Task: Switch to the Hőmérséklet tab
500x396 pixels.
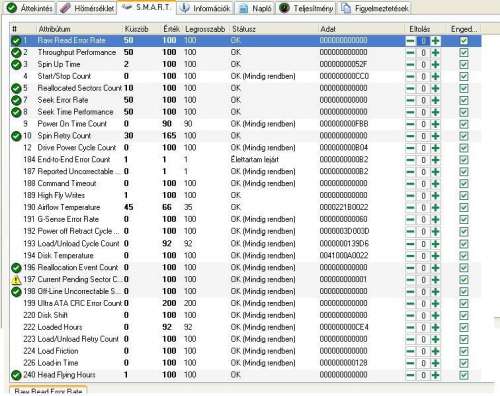Action: pyautogui.click(x=87, y=8)
